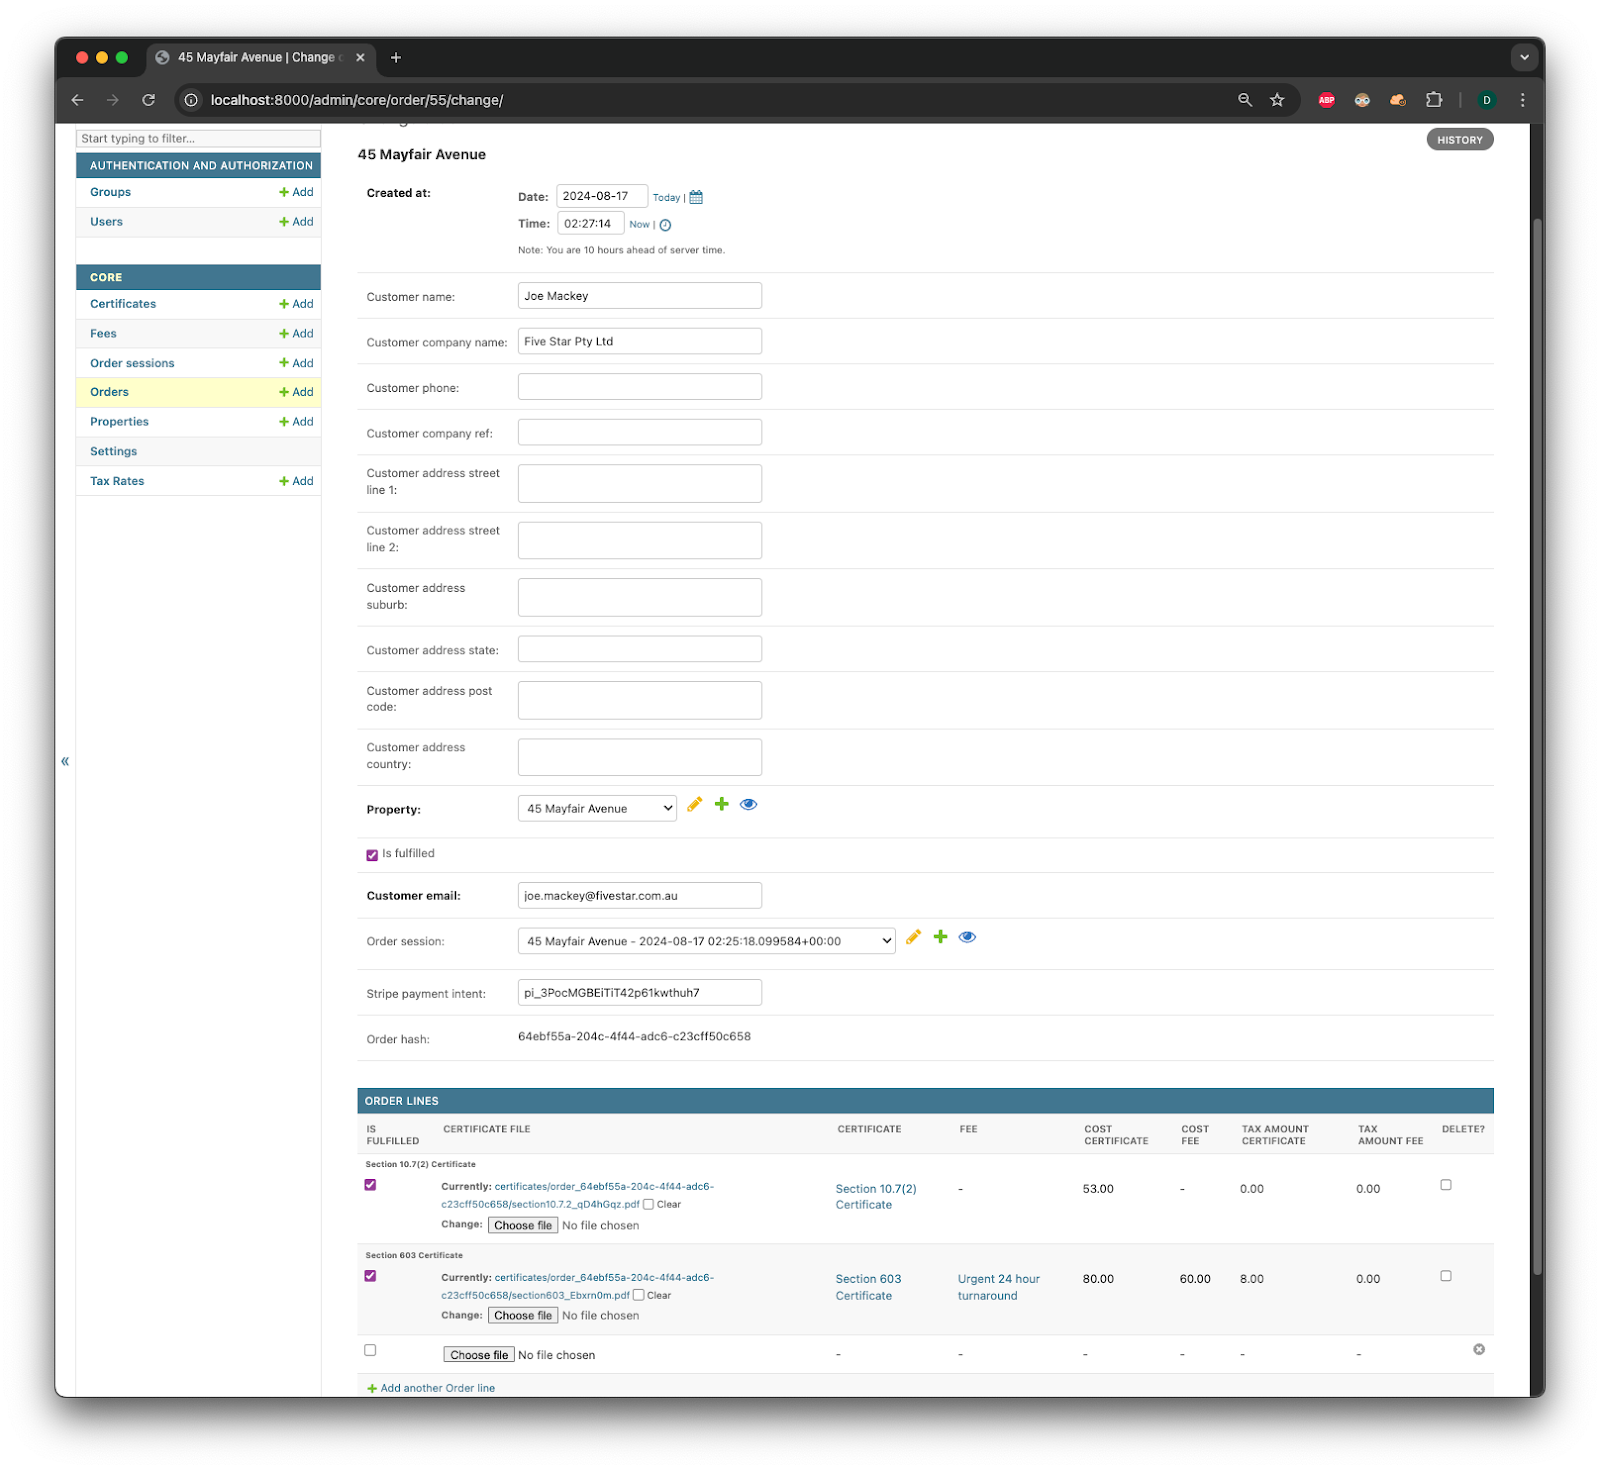Click the HISTORY button
Screen dimensions: 1600x1470
[x=1459, y=140]
